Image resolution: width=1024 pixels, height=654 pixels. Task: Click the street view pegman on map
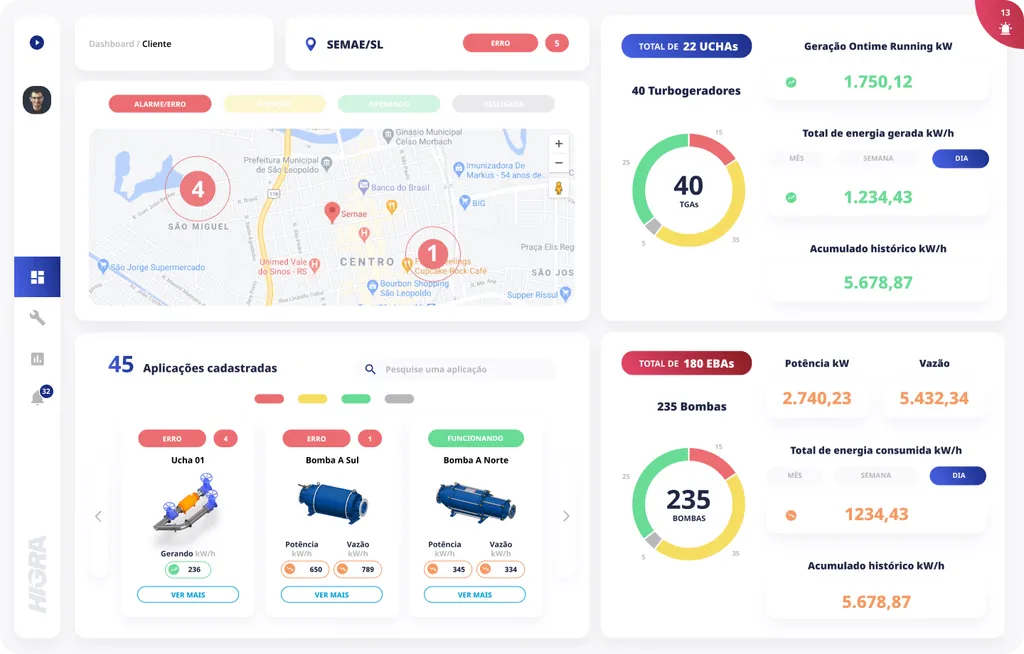point(558,188)
